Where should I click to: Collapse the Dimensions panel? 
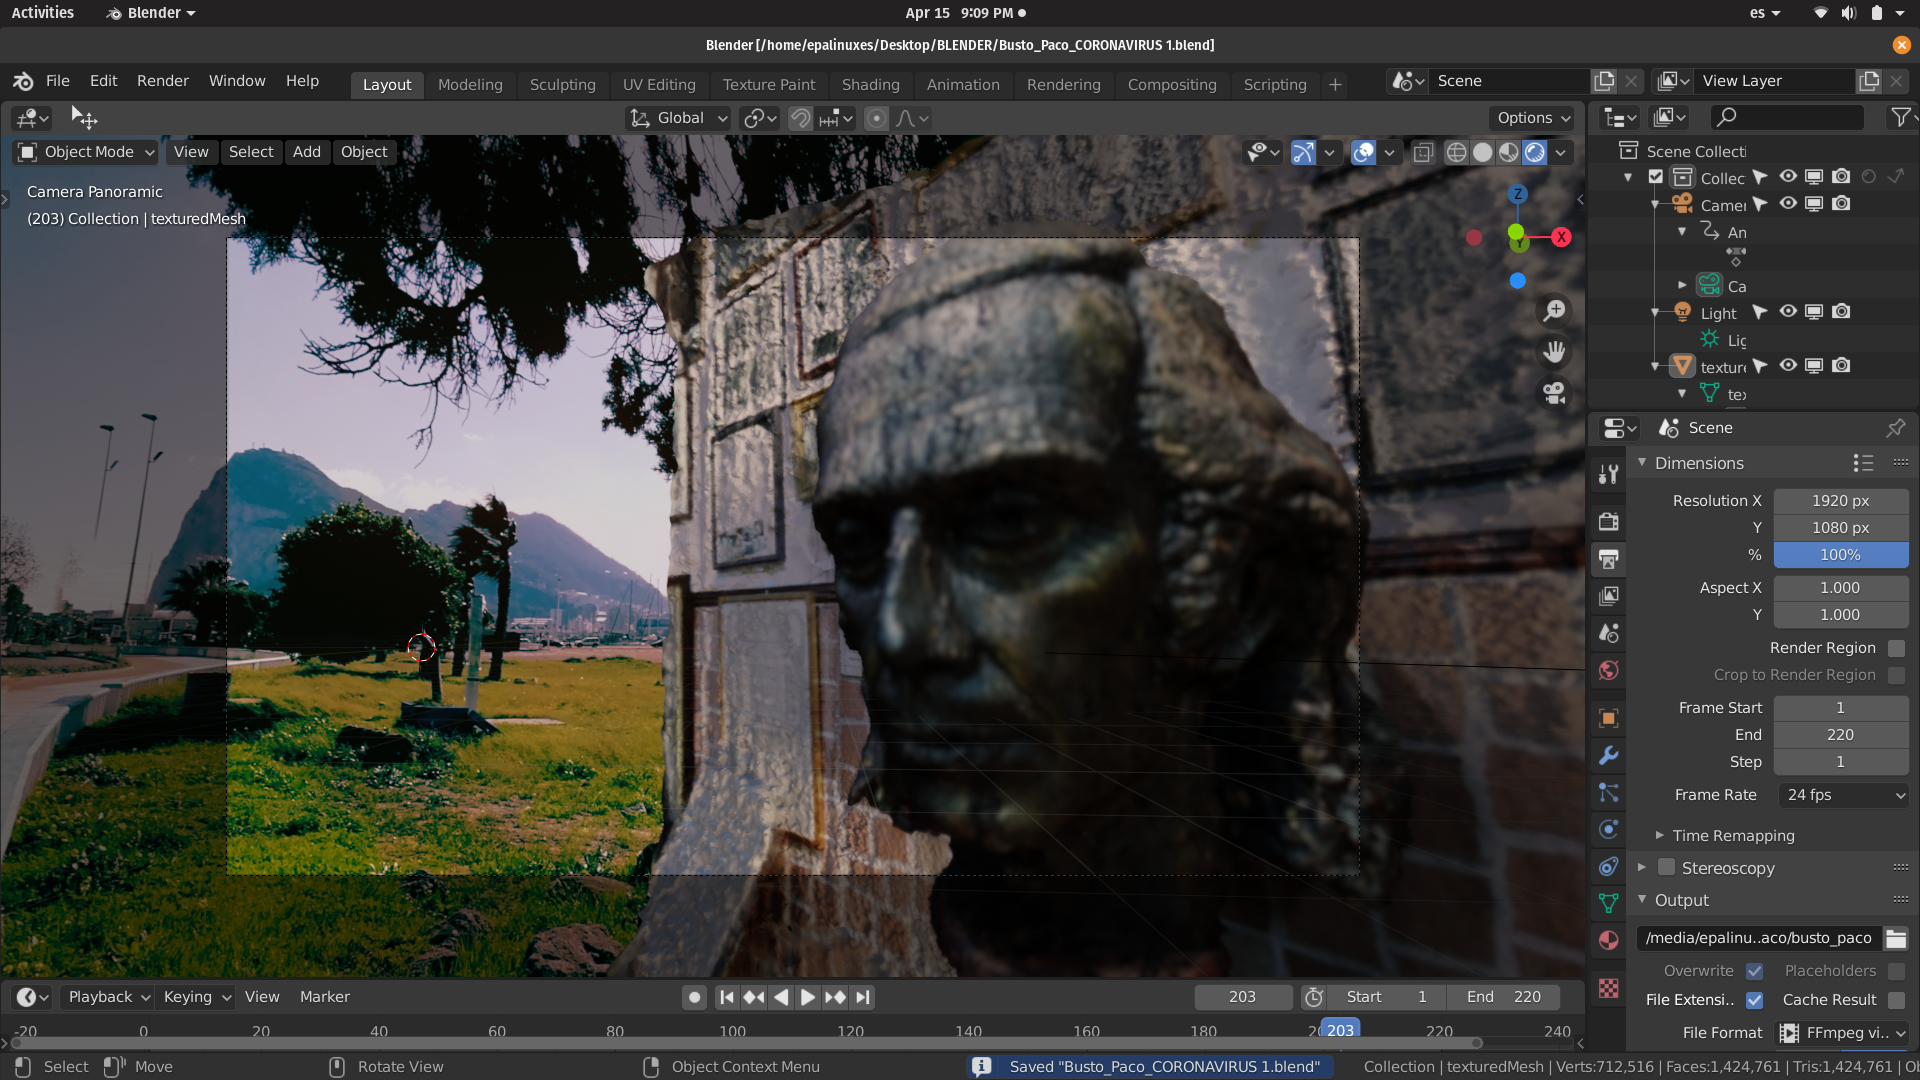(1641, 463)
